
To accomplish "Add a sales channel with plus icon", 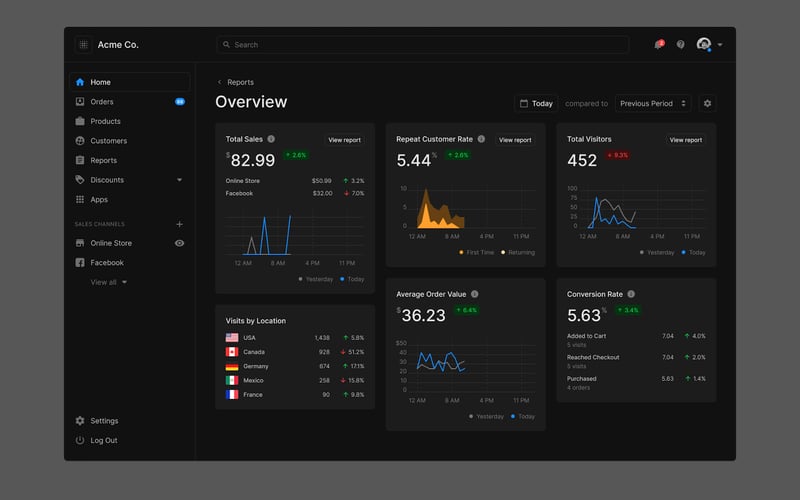I will click(x=180, y=224).
